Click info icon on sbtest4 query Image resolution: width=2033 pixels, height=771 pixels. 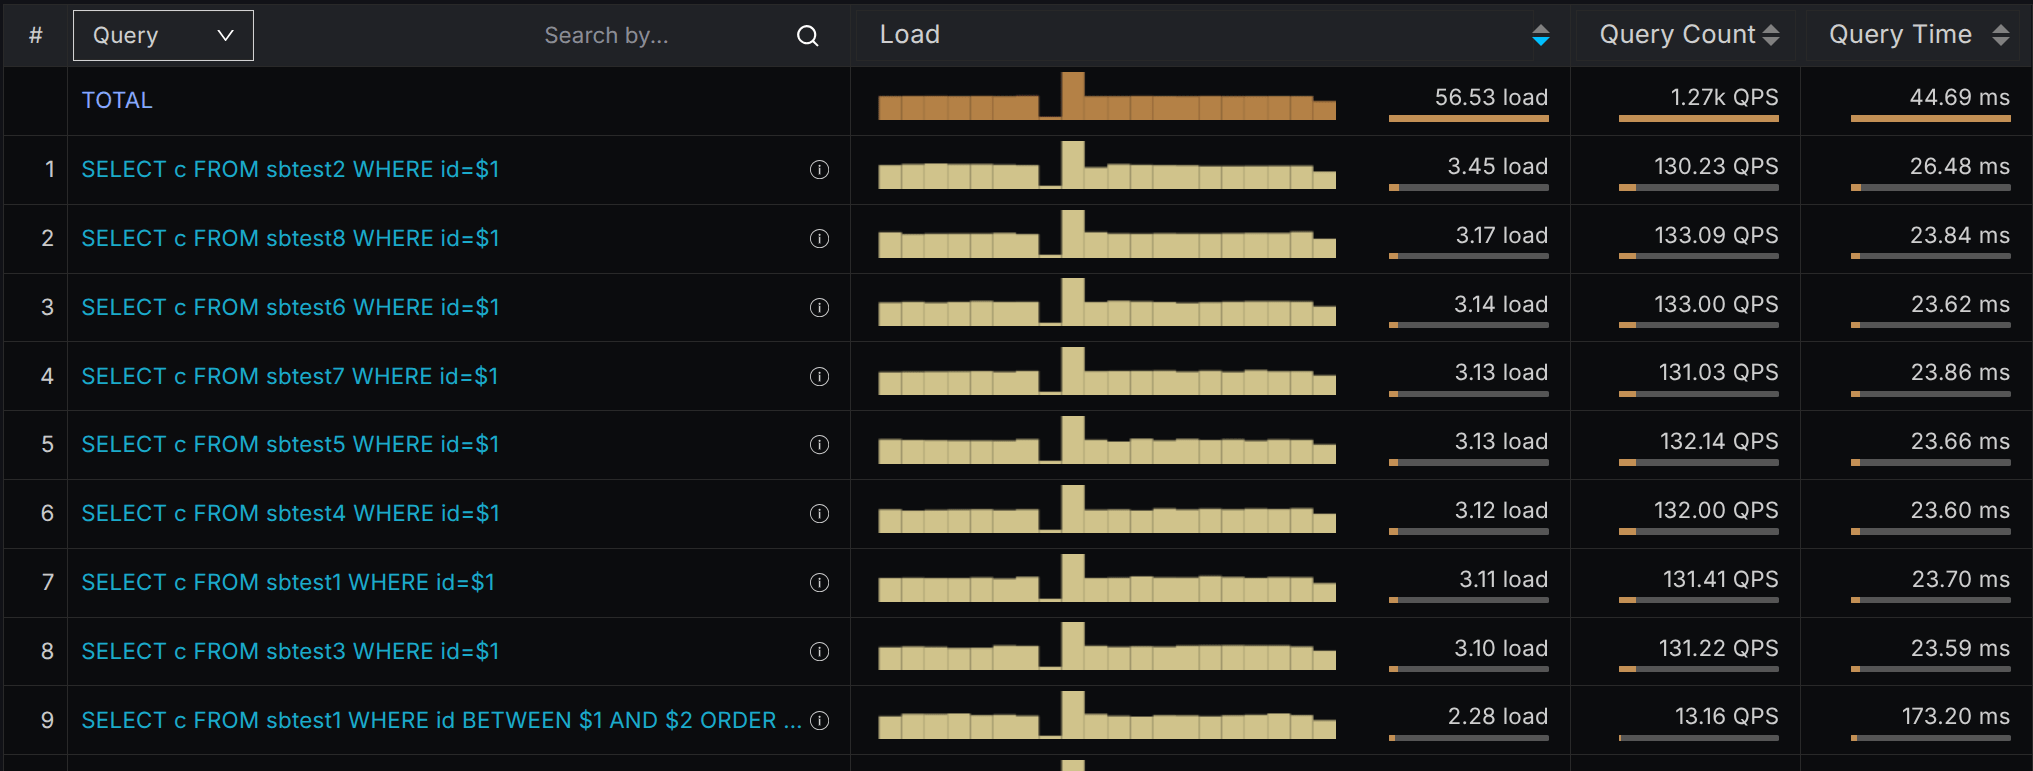[819, 514]
